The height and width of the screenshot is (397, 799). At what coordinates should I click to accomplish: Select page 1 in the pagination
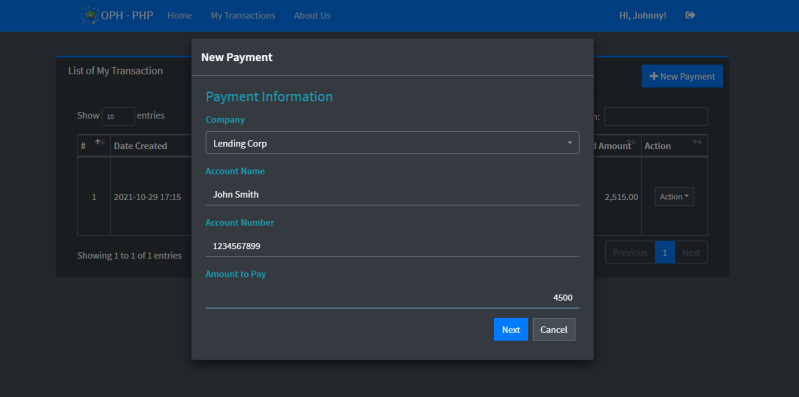664,252
